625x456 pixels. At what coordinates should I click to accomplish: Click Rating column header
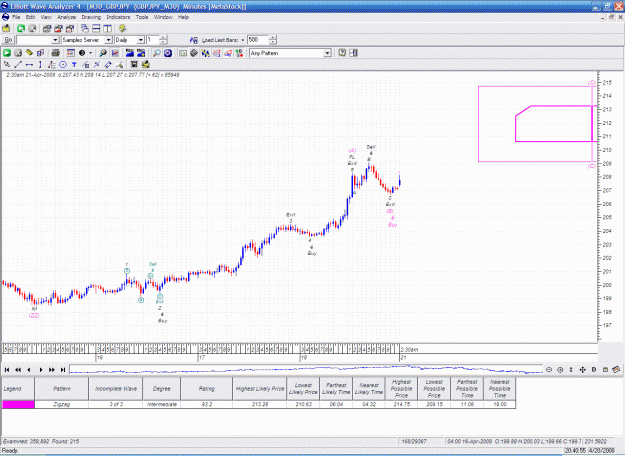tap(206, 389)
